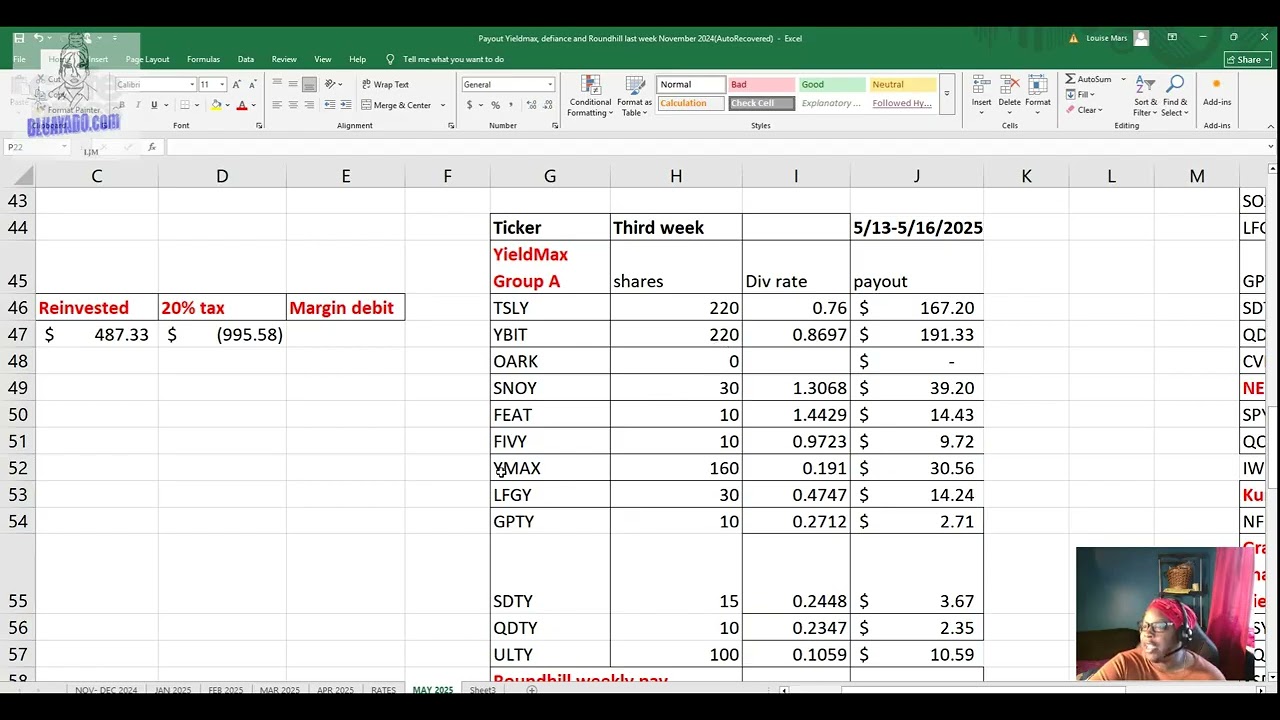
Task: Decrease font size with the smaller A icon
Action: tap(252, 85)
